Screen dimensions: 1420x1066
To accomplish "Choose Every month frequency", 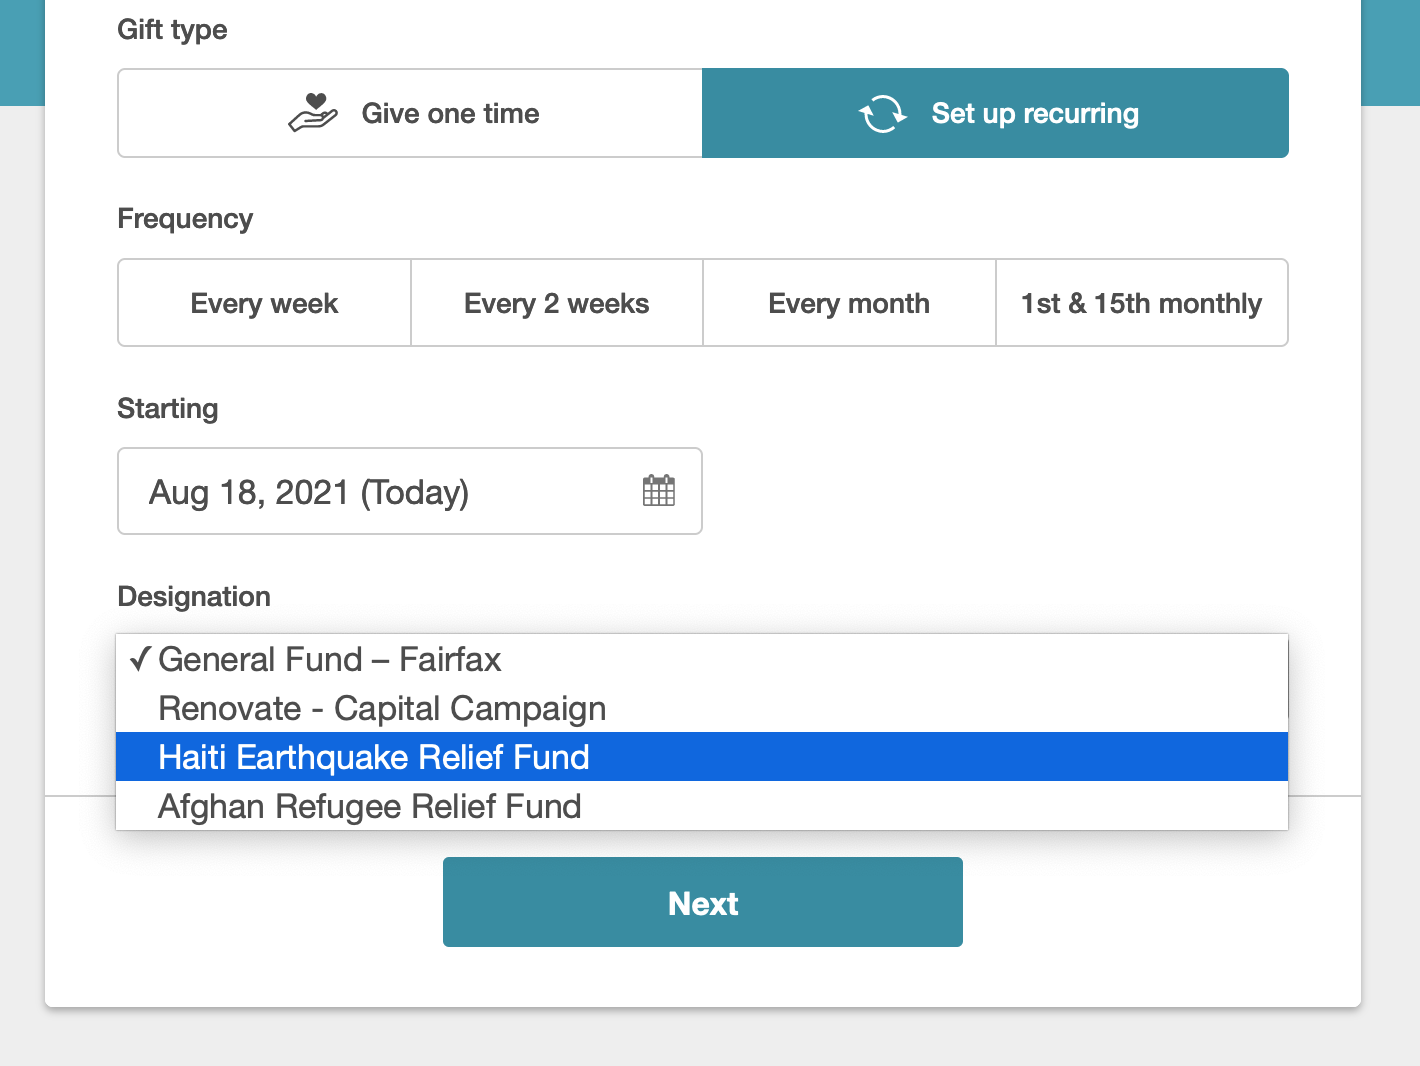I will point(849,303).
